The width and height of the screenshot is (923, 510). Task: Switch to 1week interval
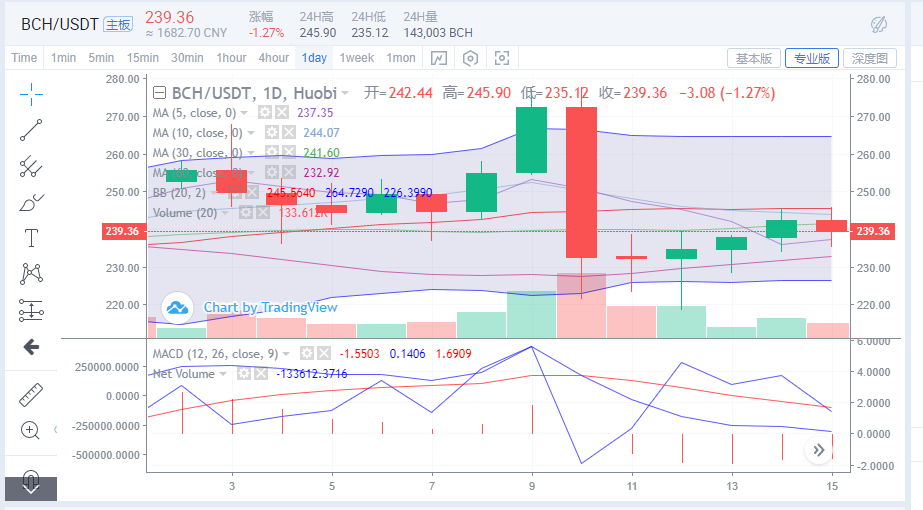coord(357,58)
